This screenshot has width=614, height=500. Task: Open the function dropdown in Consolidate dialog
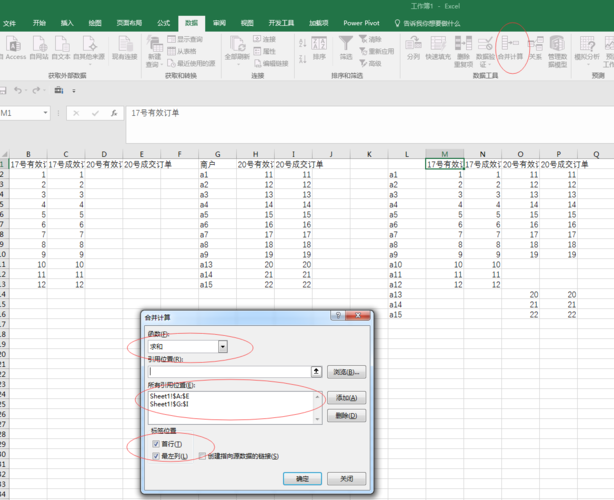tap(223, 347)
